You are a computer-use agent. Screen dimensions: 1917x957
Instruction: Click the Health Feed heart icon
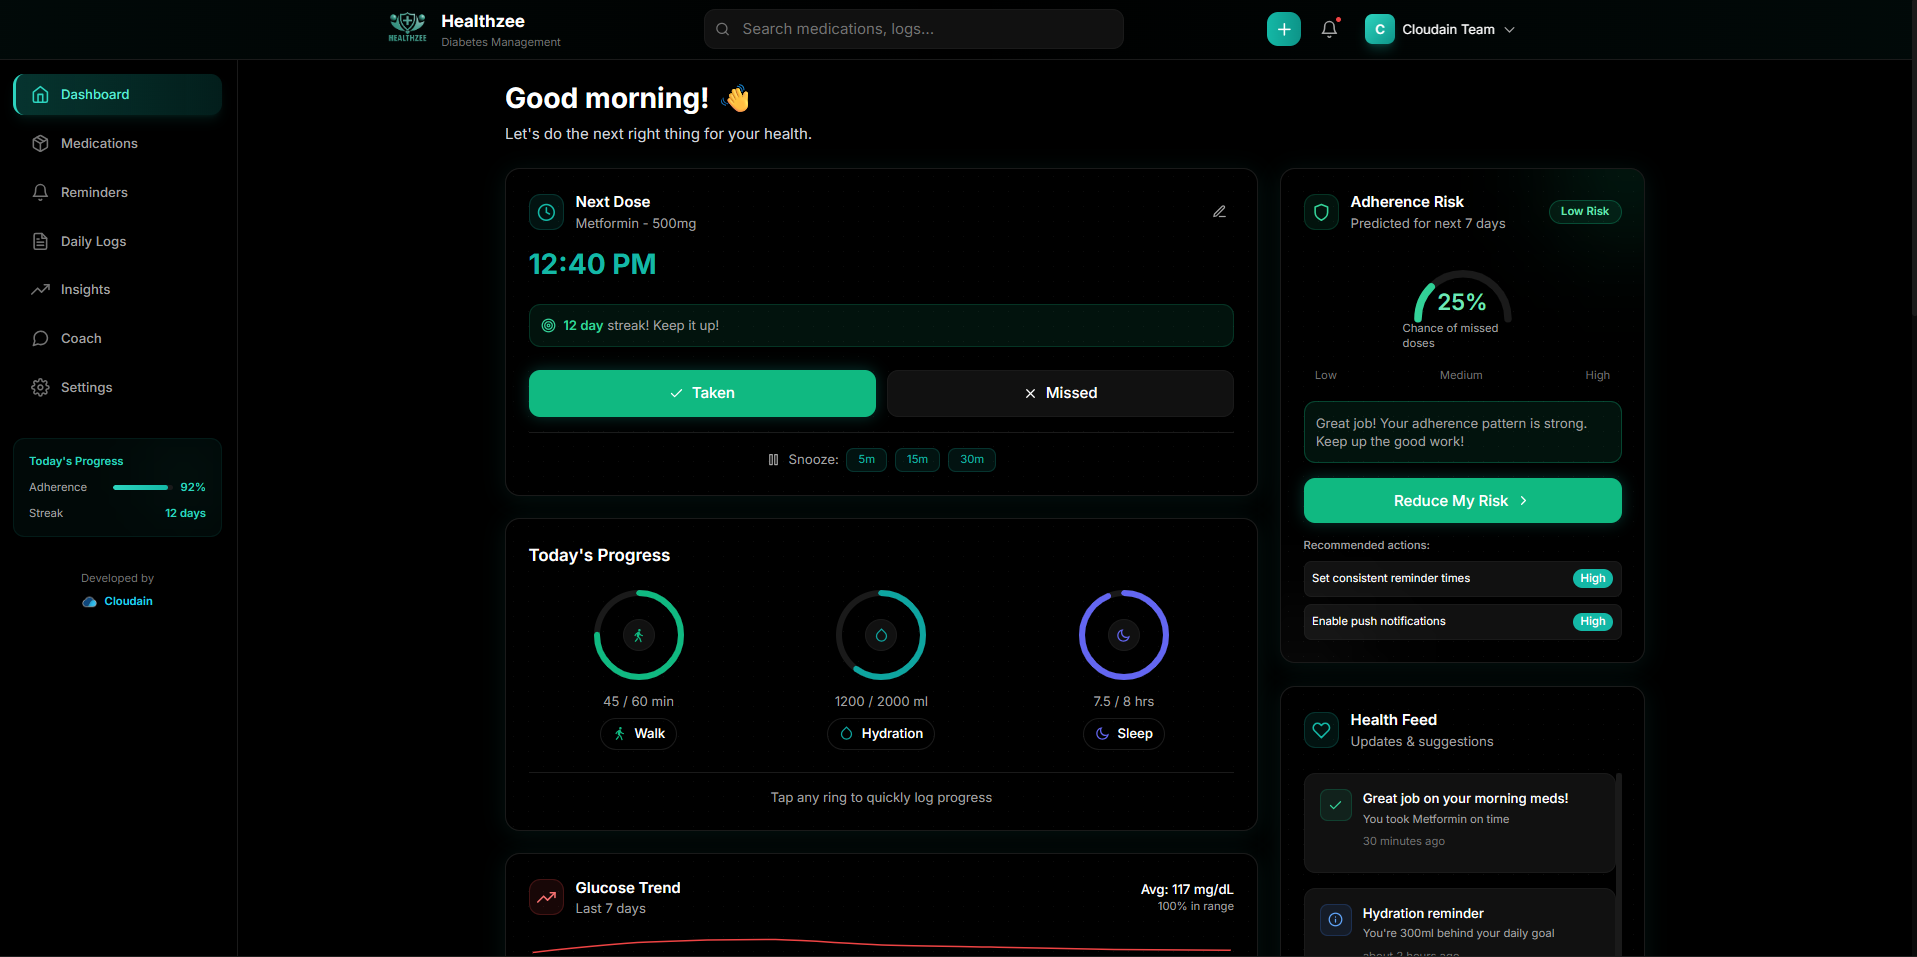point(1321,730)
